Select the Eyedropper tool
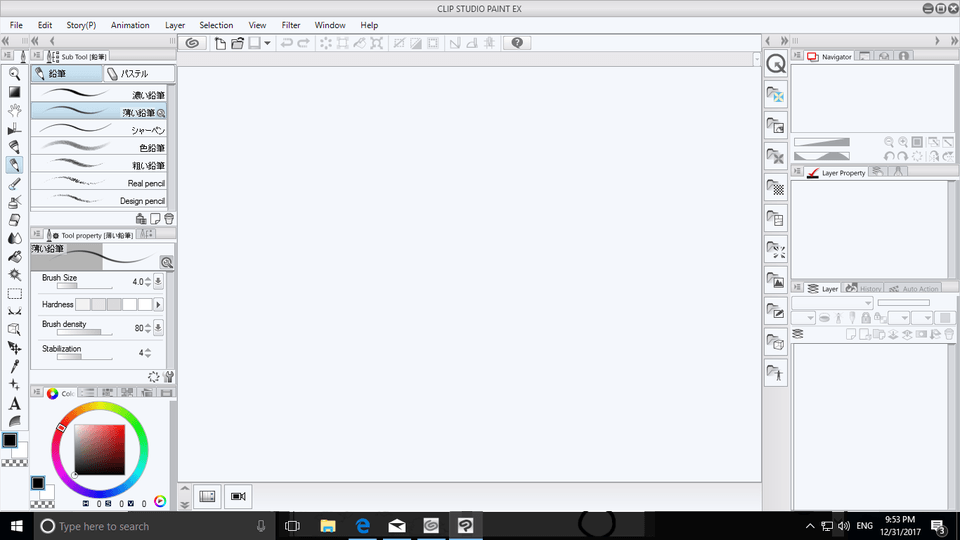This screenshot has height=540, width=960. 15,366
